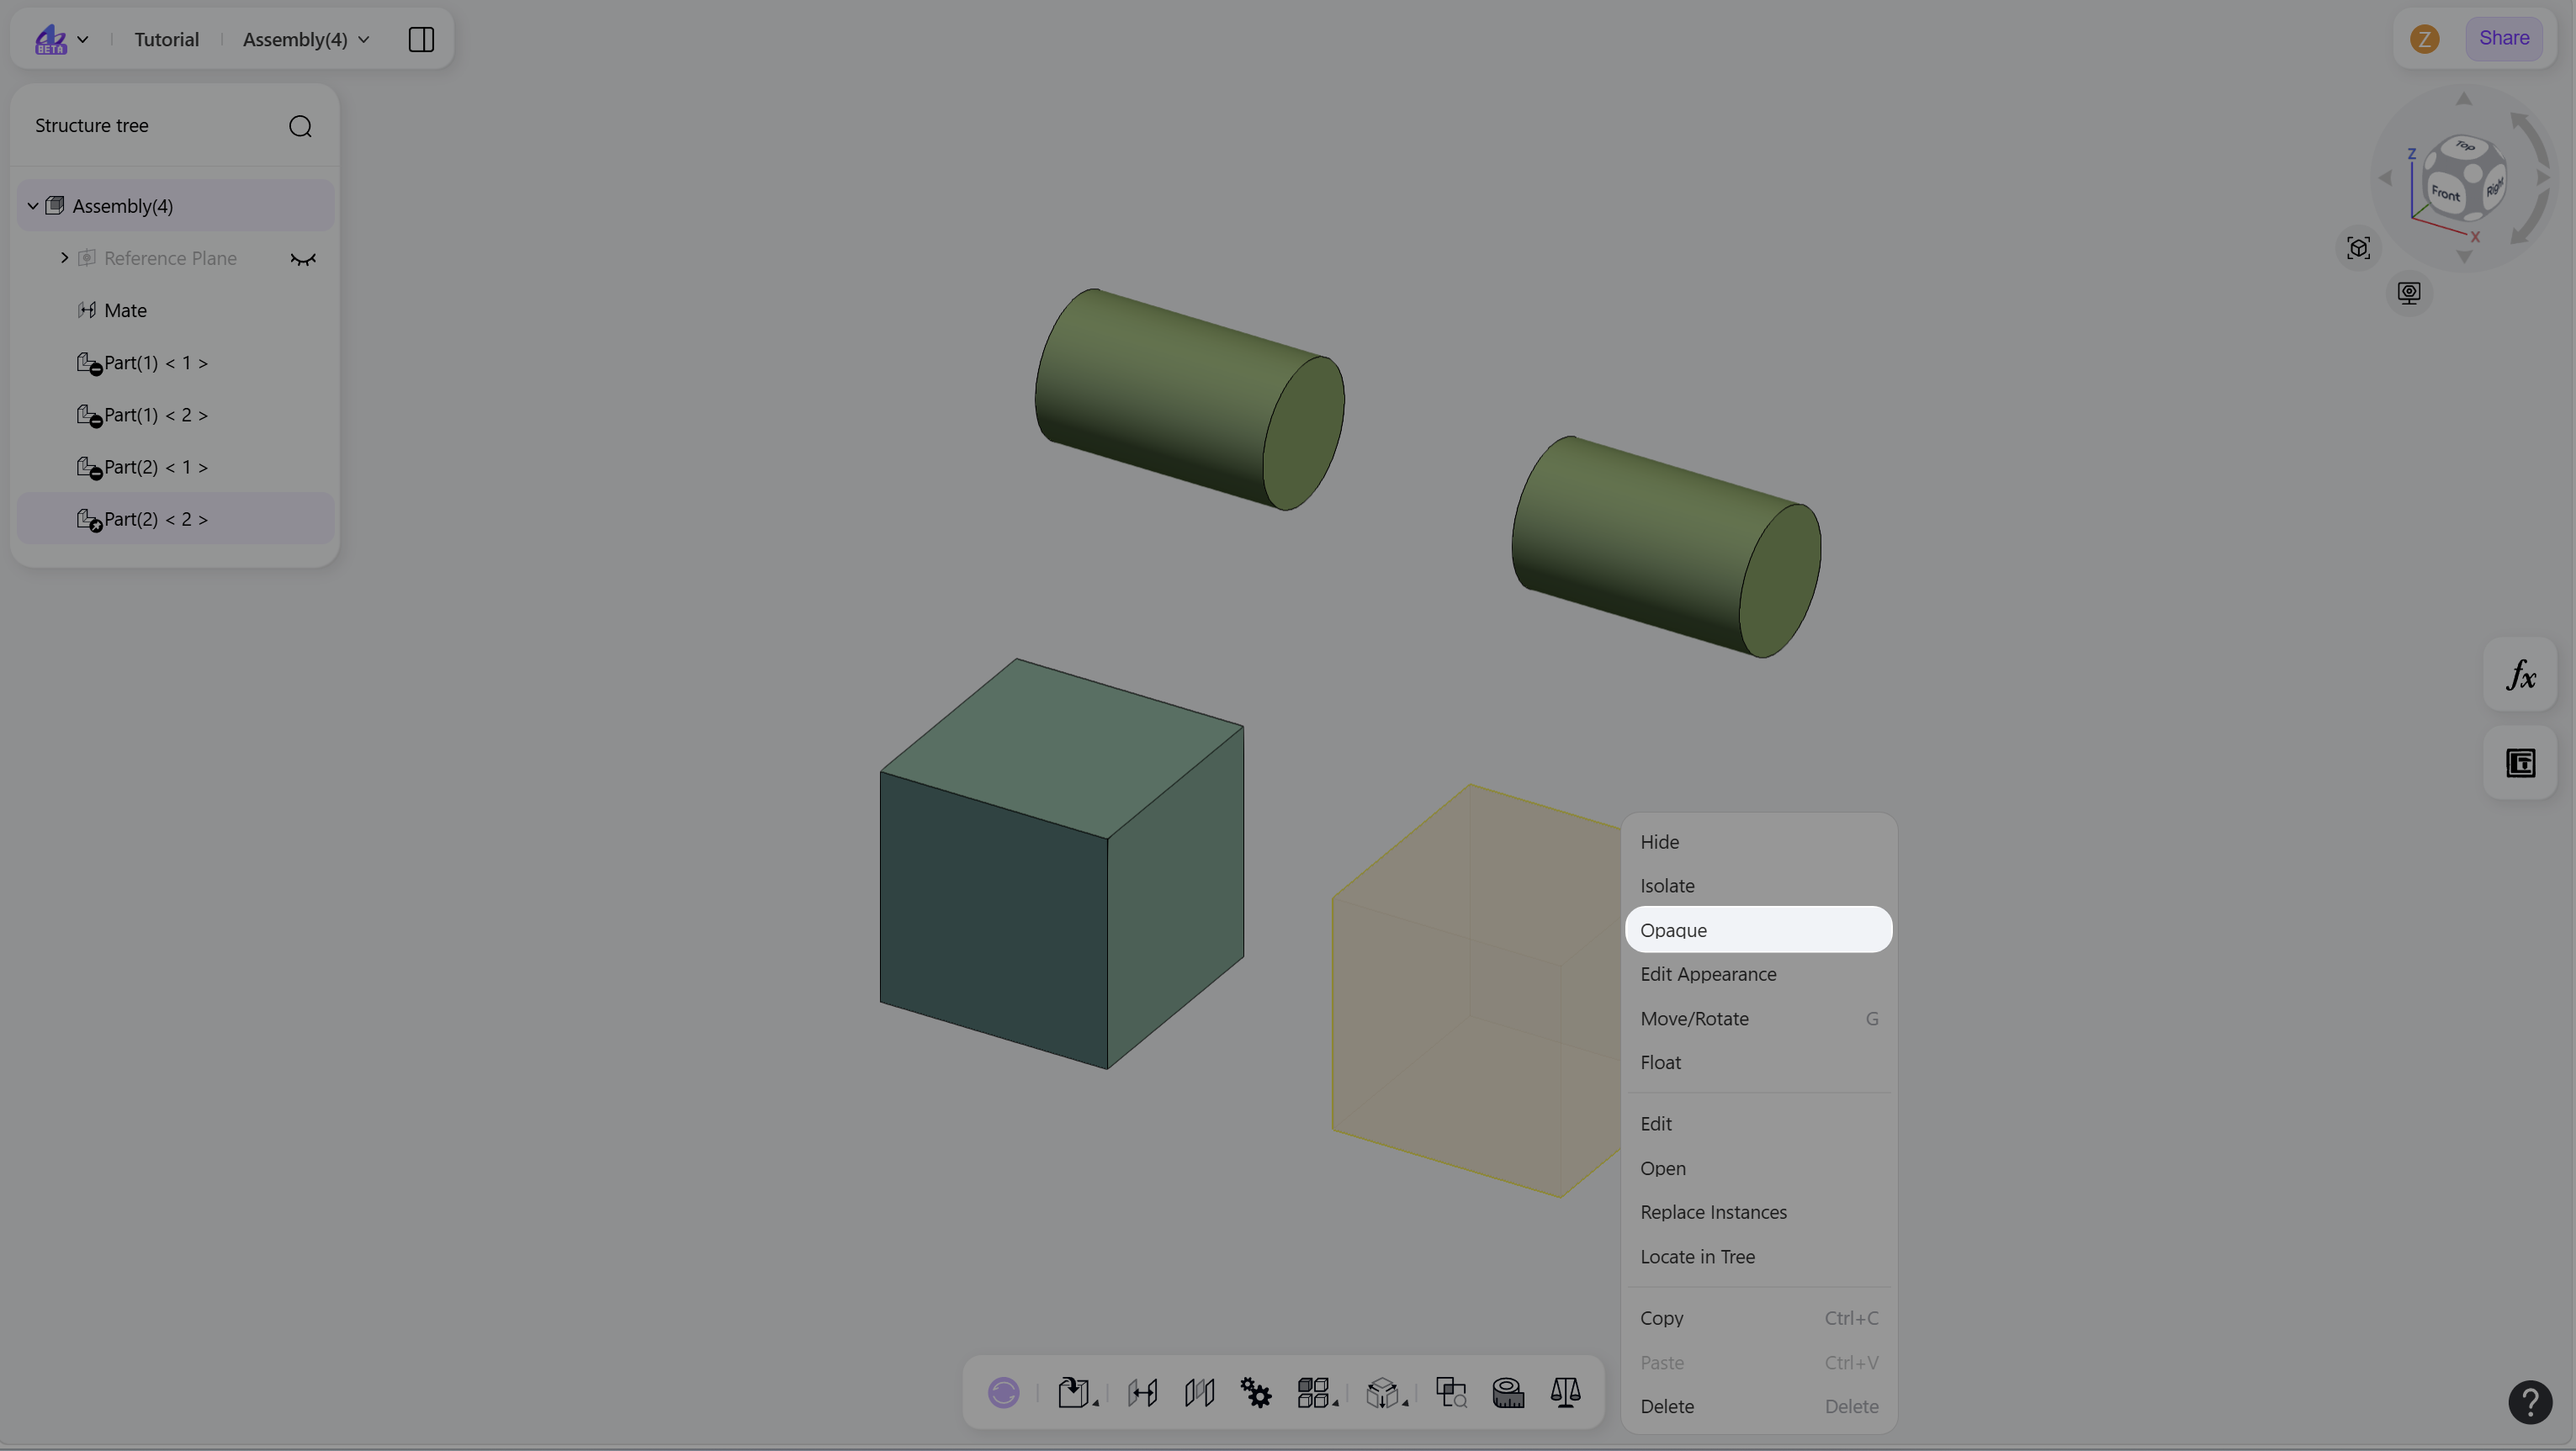2576x1451 pixels.
Task: Rotate view using the navigator left arrow
Action: tap(2386, 178)
